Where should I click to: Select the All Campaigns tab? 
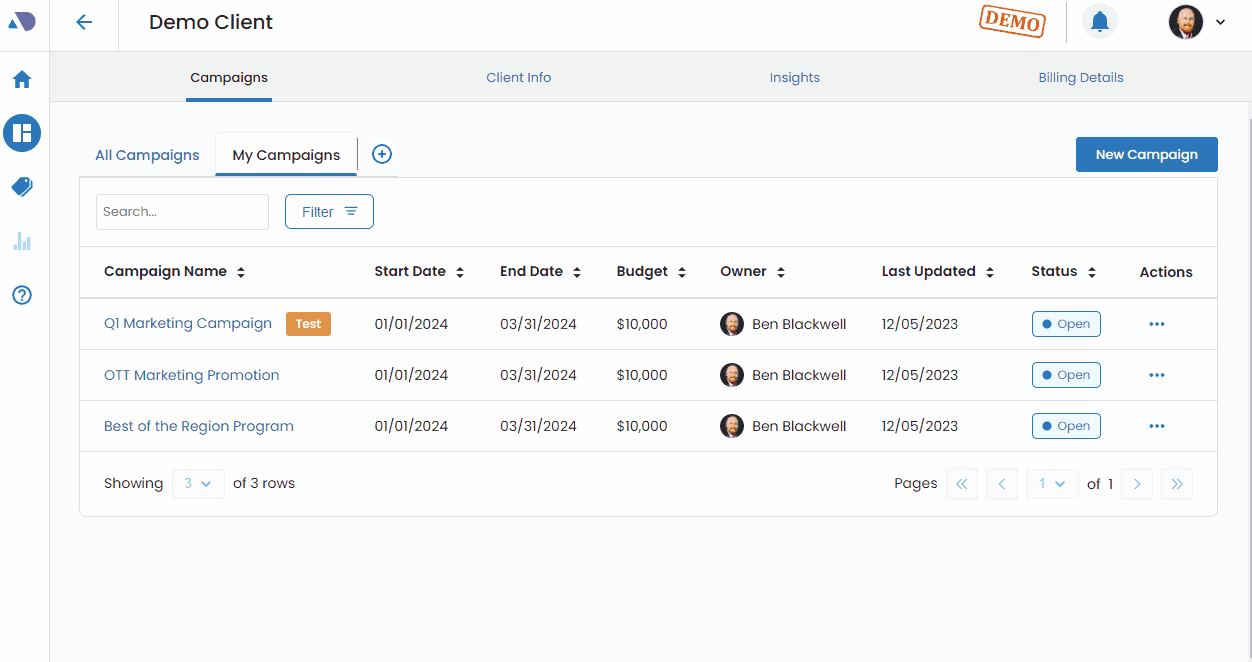pos(147,155)
